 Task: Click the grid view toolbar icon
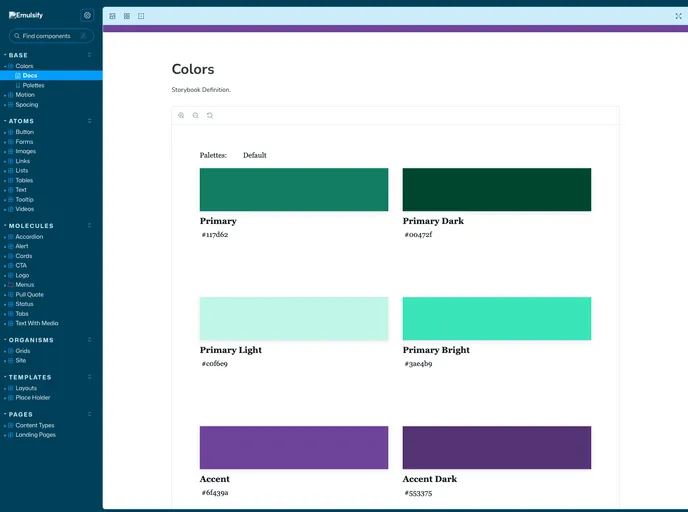(x=127, y=16)
